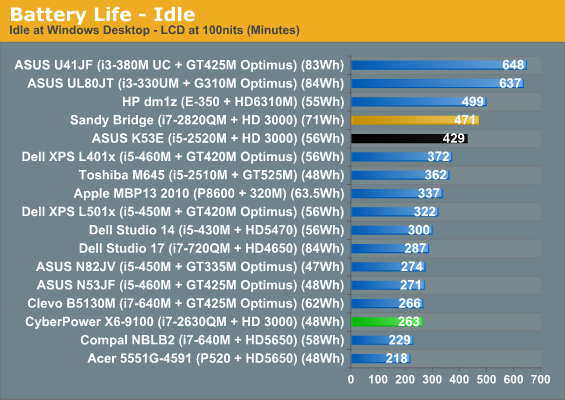Click the 266 bar value

tap(409, 304)
